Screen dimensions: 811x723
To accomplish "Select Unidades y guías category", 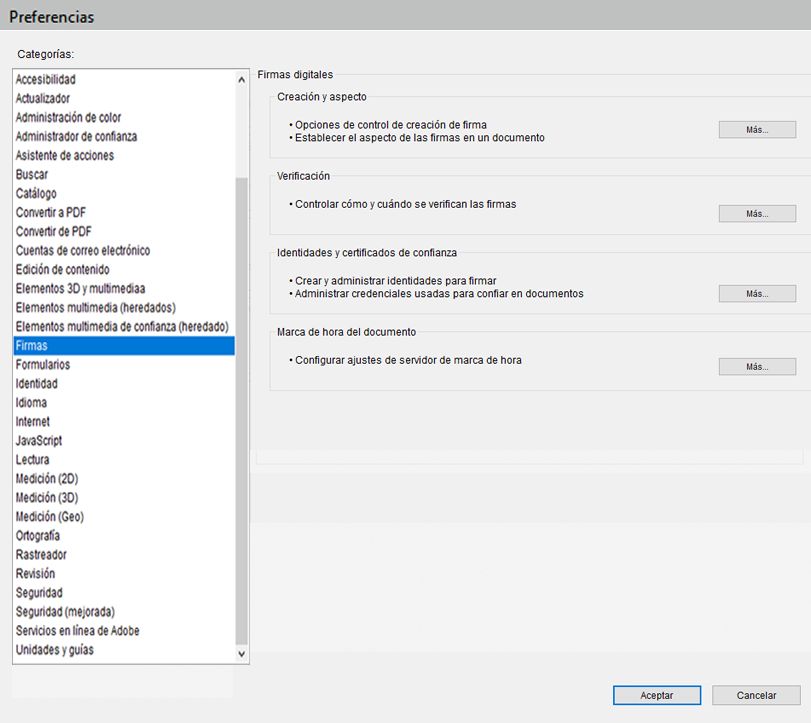I will (64, 650).
